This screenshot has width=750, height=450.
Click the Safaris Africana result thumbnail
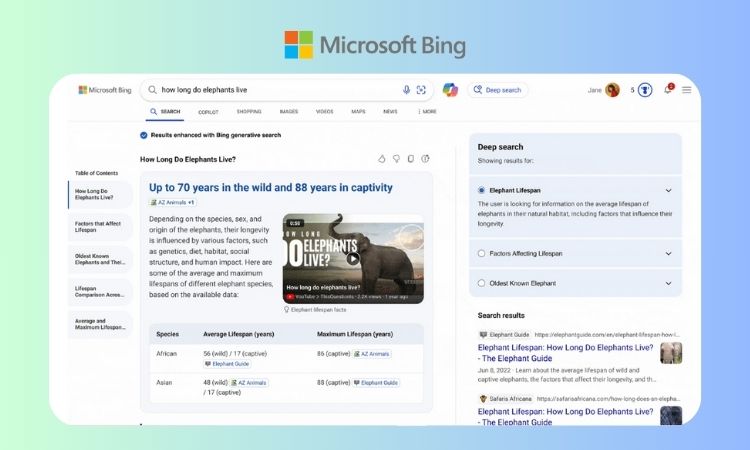(x=671, y=416)
